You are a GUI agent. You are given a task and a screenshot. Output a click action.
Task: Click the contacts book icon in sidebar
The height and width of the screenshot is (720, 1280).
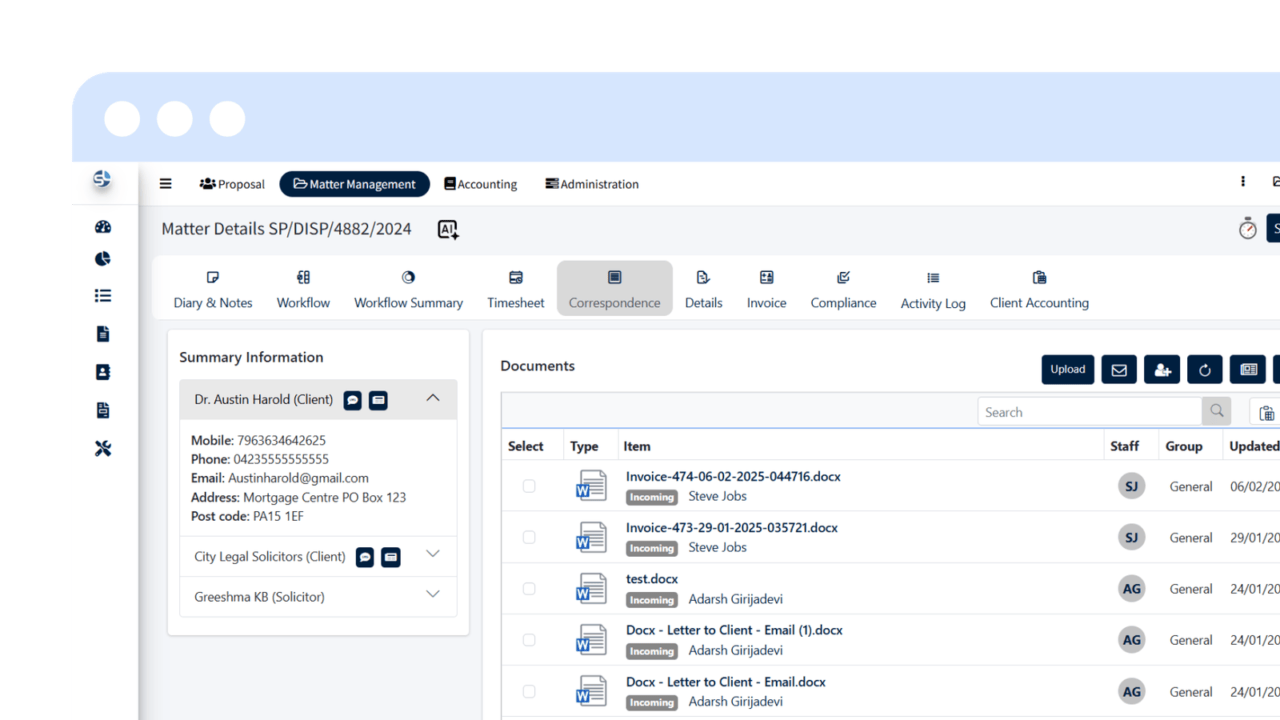102,371
